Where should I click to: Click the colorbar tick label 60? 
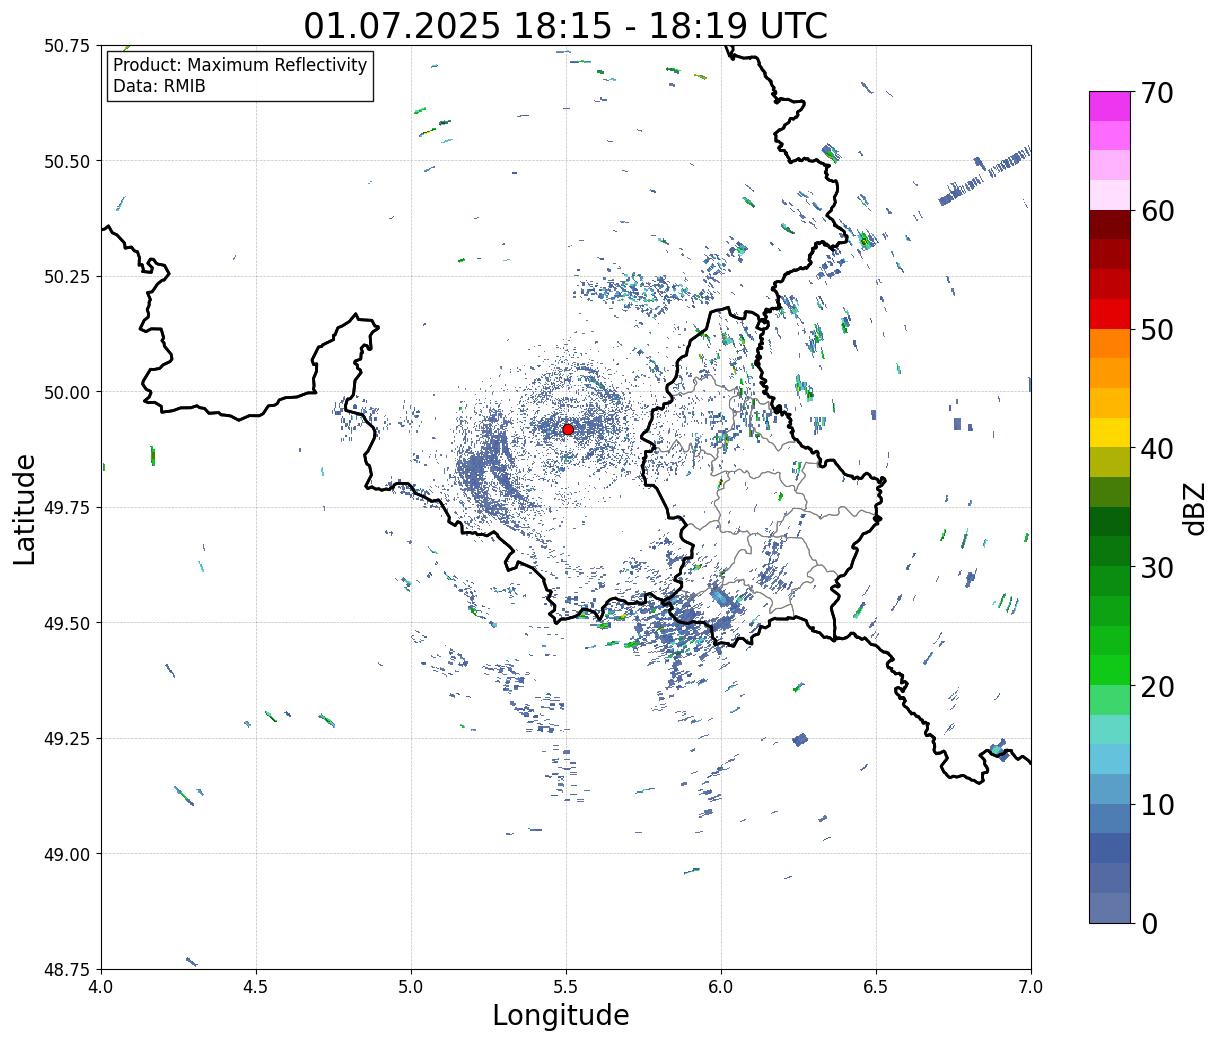pyautogui.click(x=1157, y=211)
